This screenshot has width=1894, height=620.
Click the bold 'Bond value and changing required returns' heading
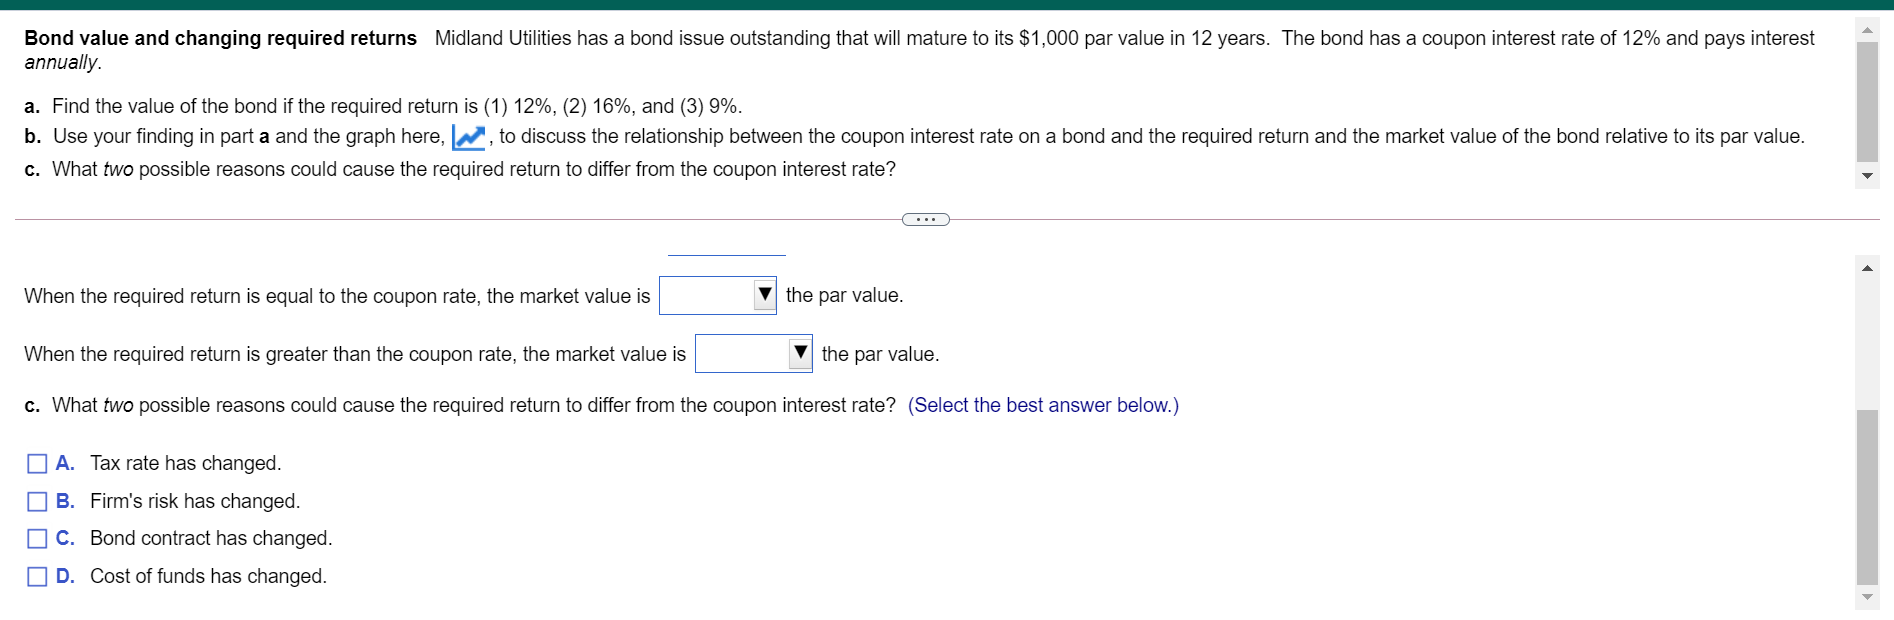click(x=220, y=38)
